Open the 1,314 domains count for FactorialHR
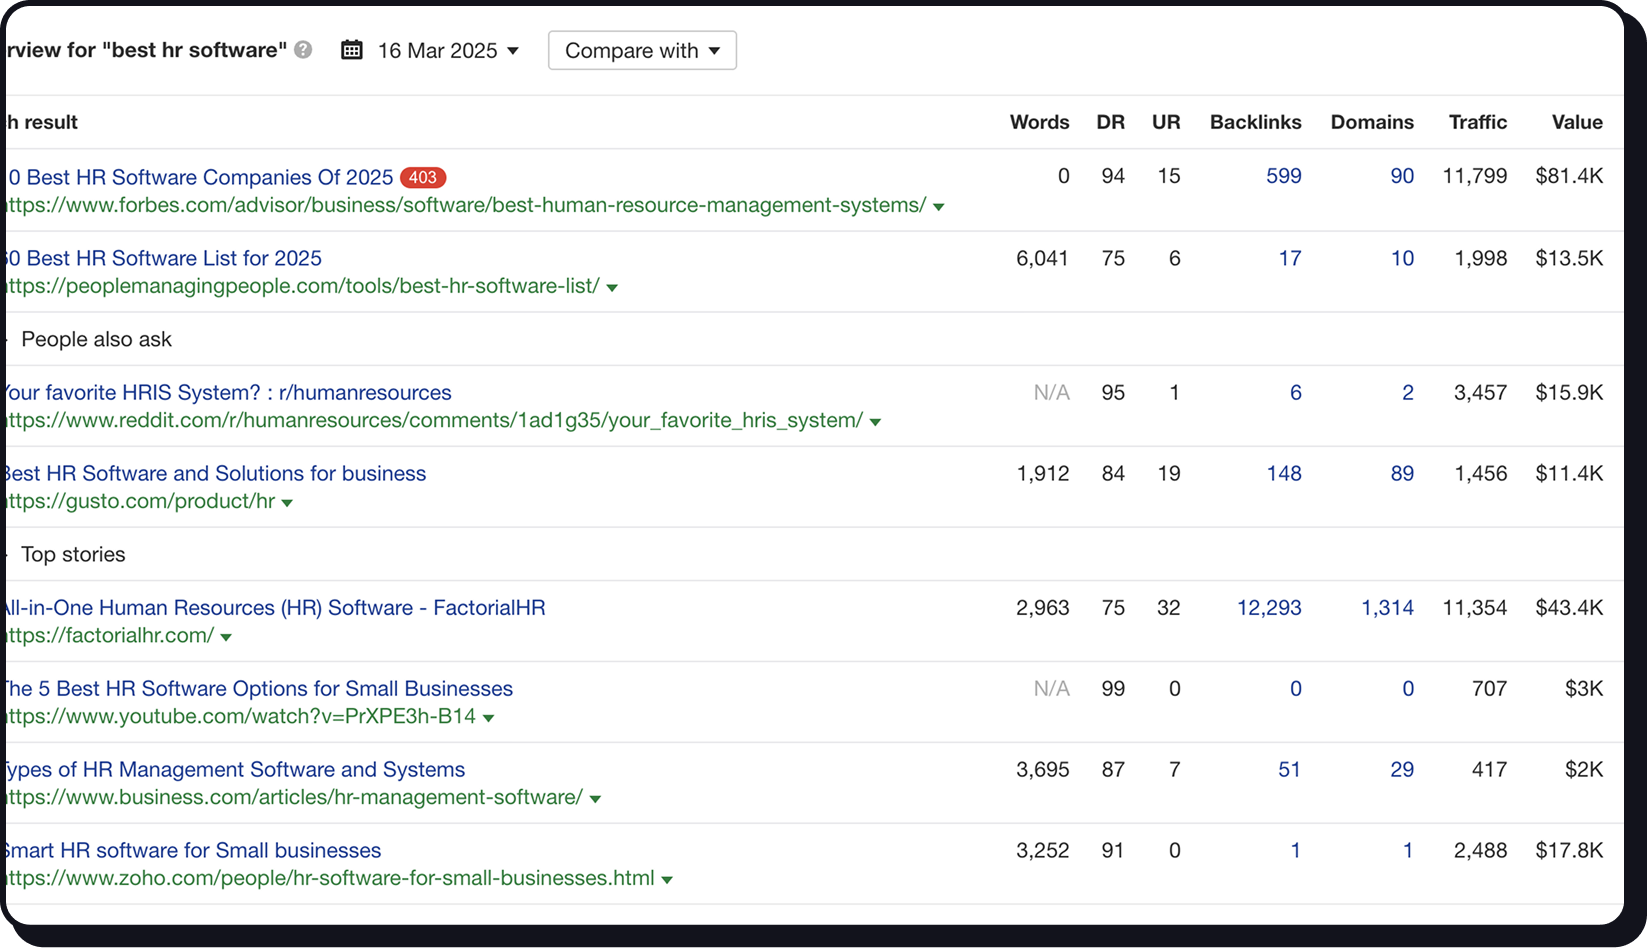1647x948 pixels. tap(1387, 608)
